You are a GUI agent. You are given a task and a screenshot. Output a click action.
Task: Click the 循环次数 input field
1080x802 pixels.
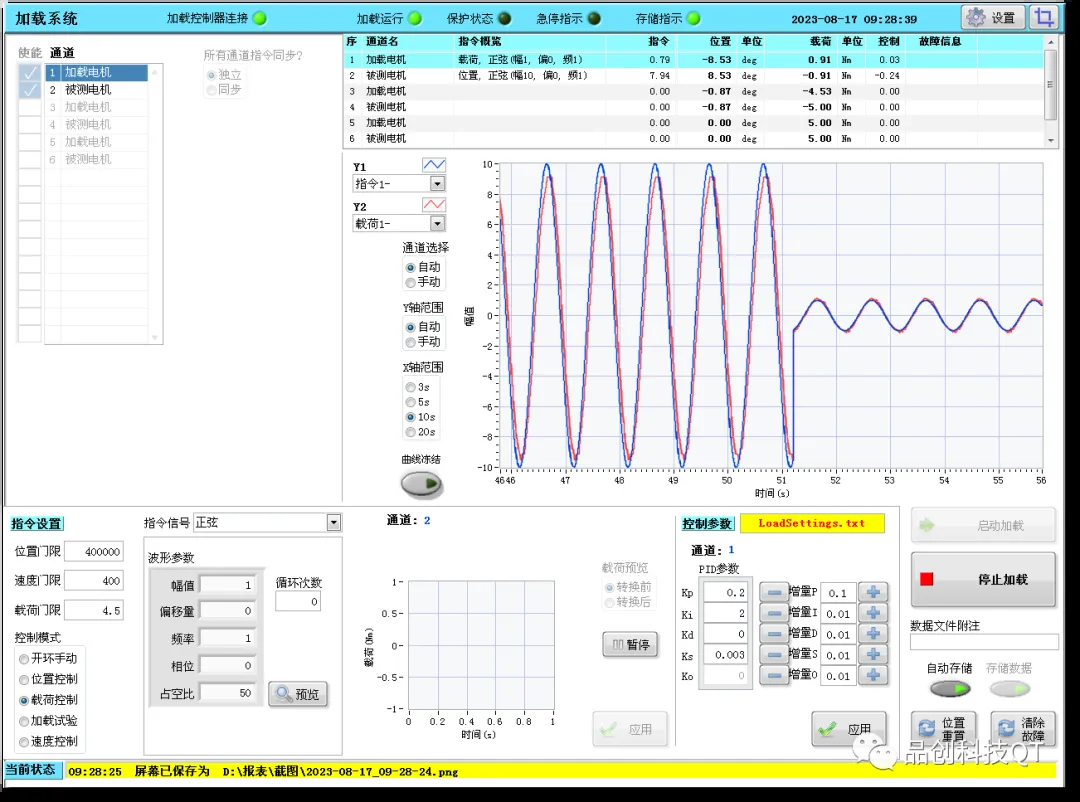(298, 602)
